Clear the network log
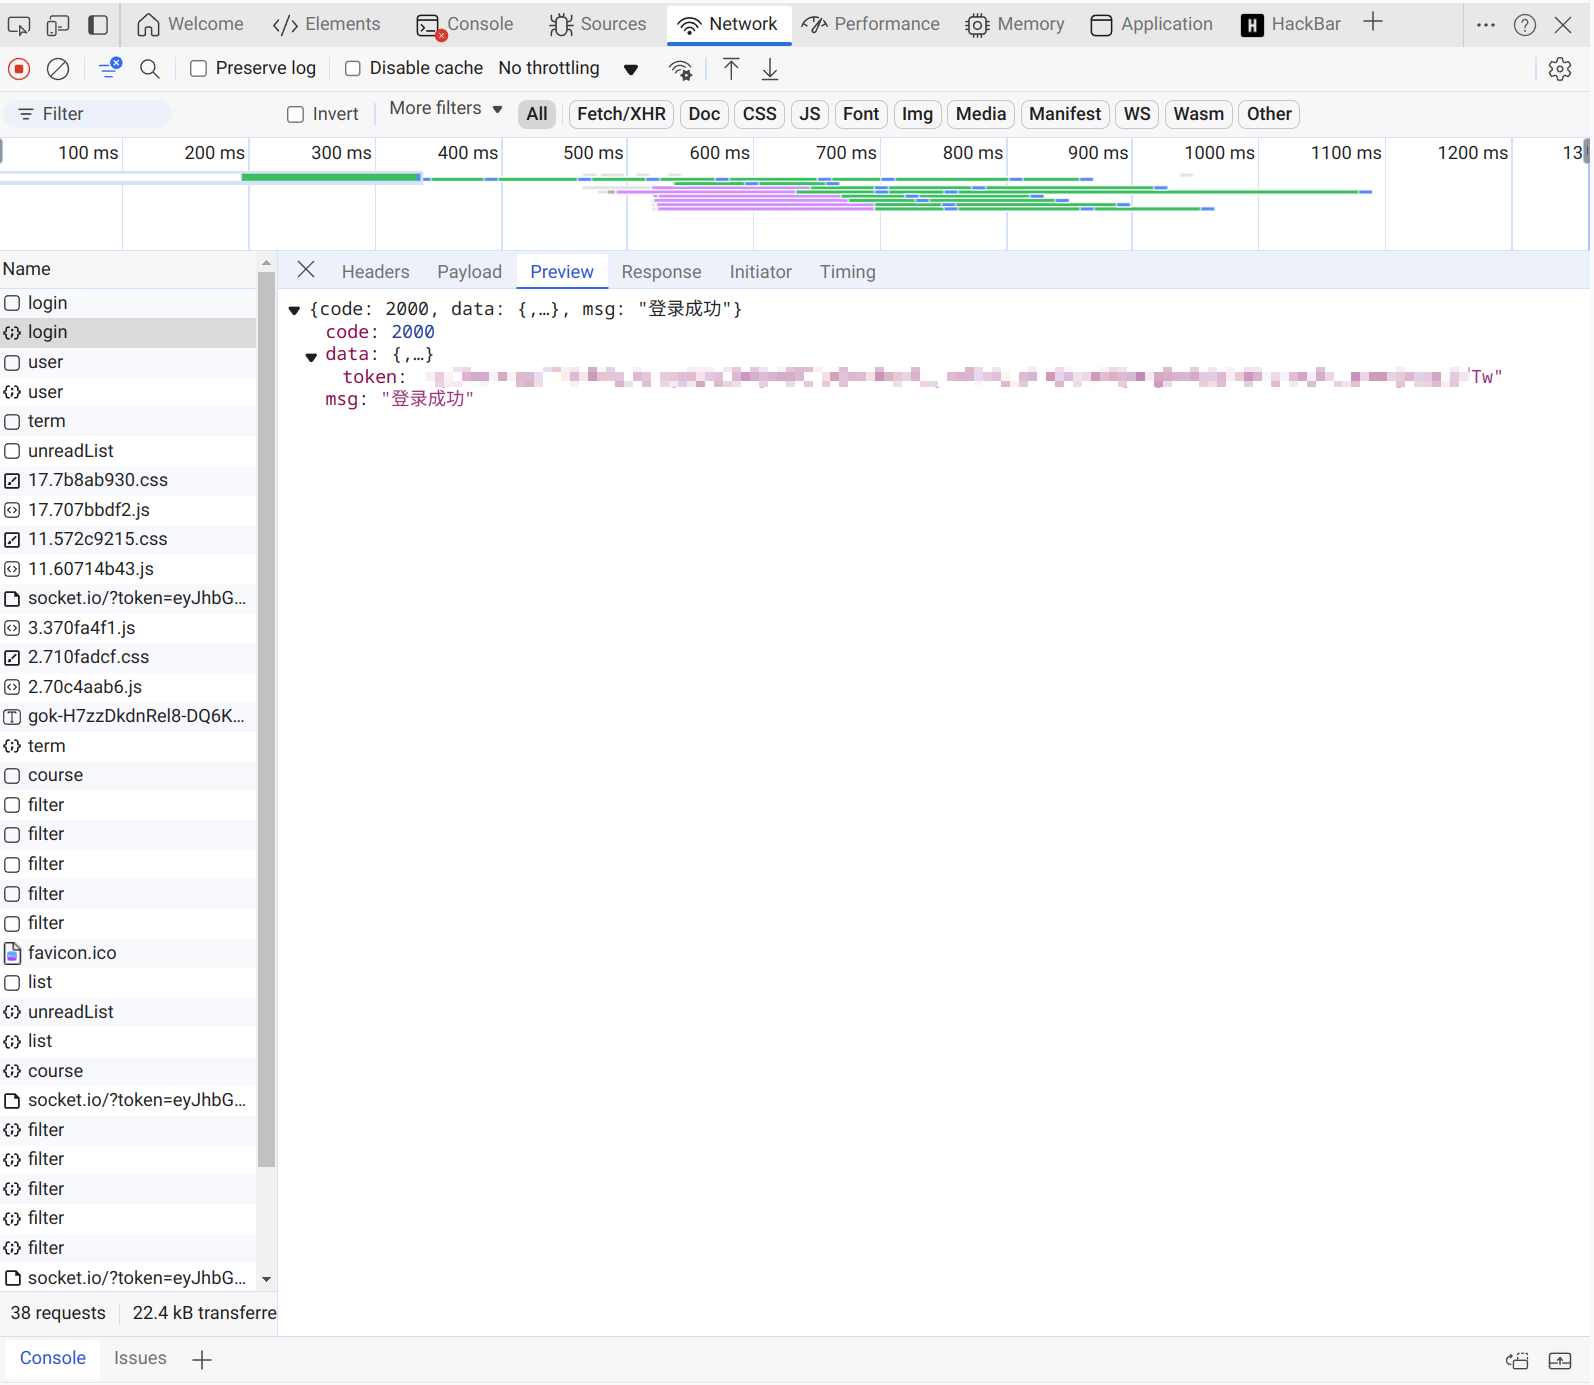Screen dimensions: 1594x1385 [58, 69]
